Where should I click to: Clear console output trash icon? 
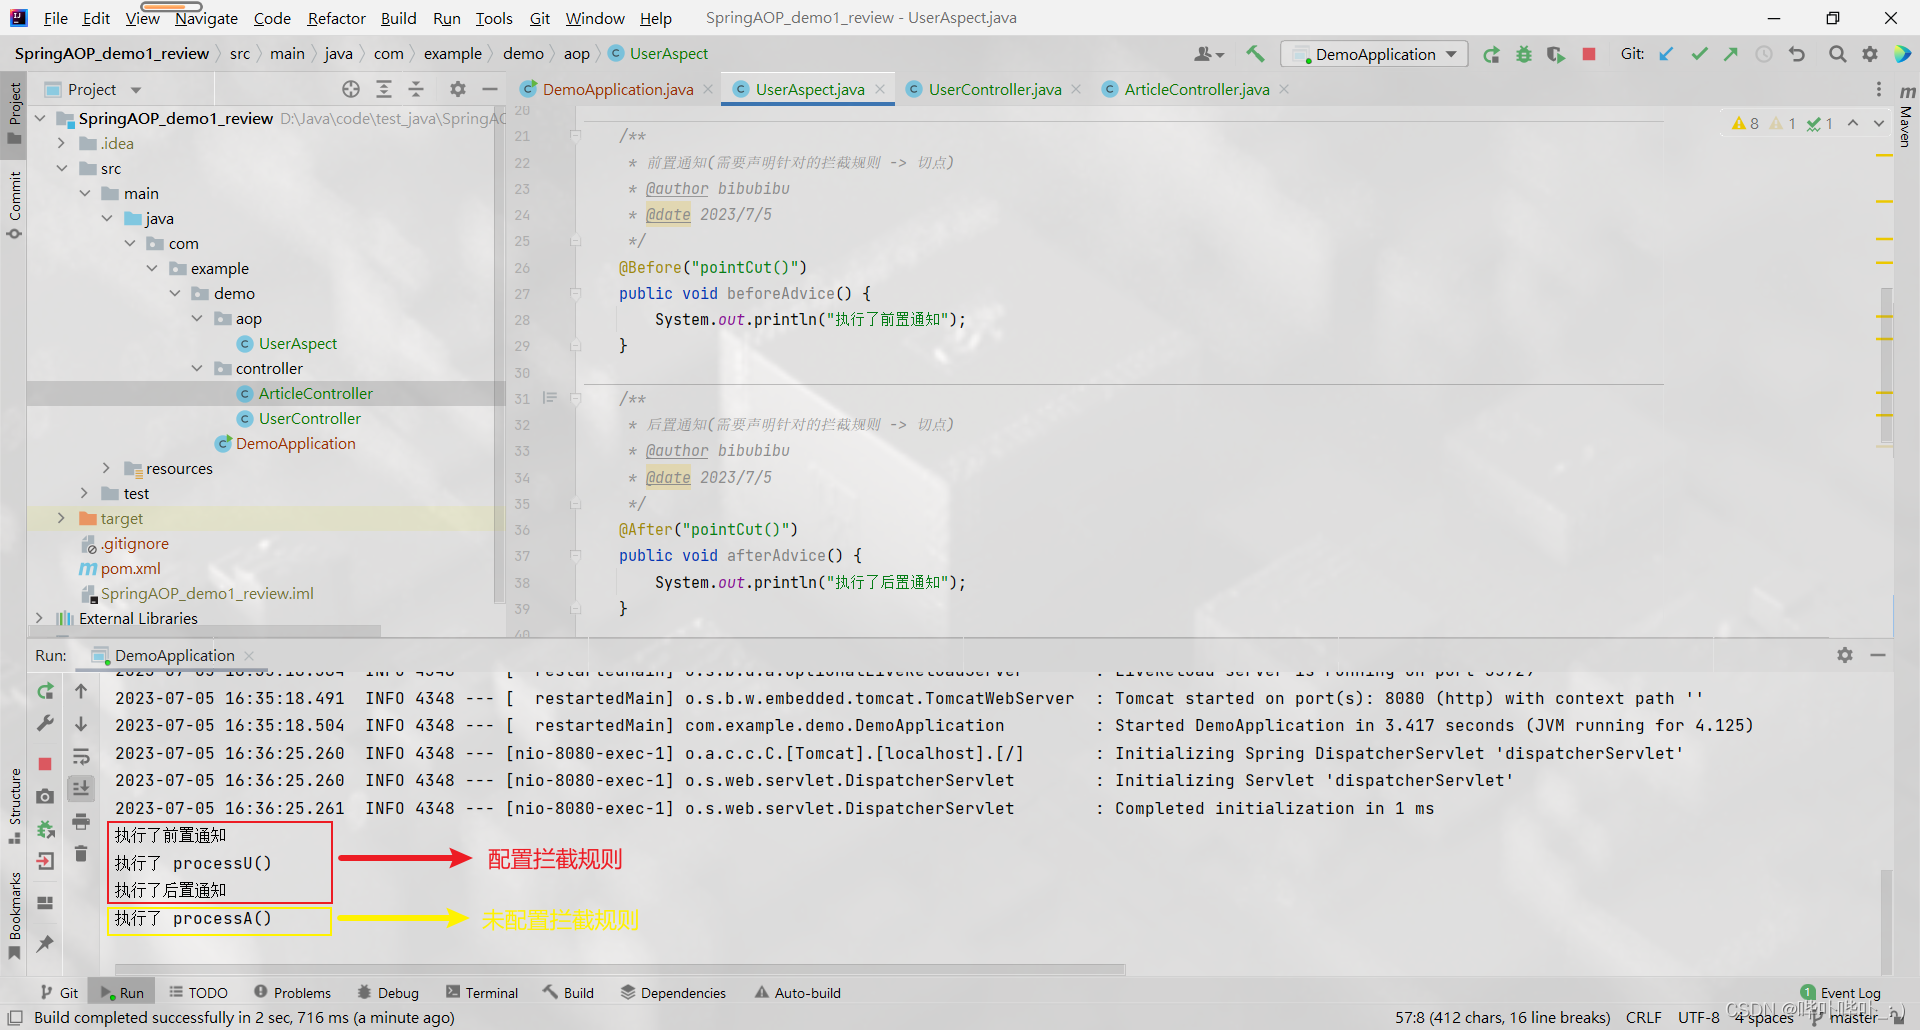pos(81,854)
